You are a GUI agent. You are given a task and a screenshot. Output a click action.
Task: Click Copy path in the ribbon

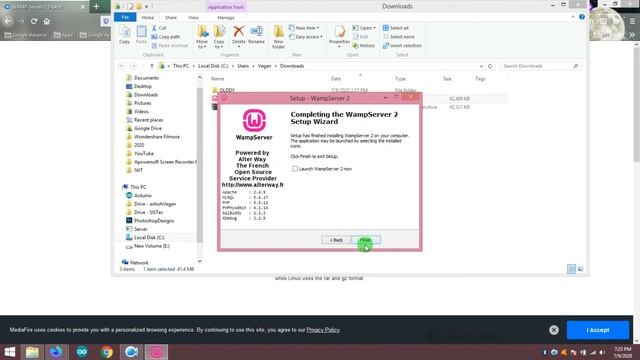coord(166,37)
